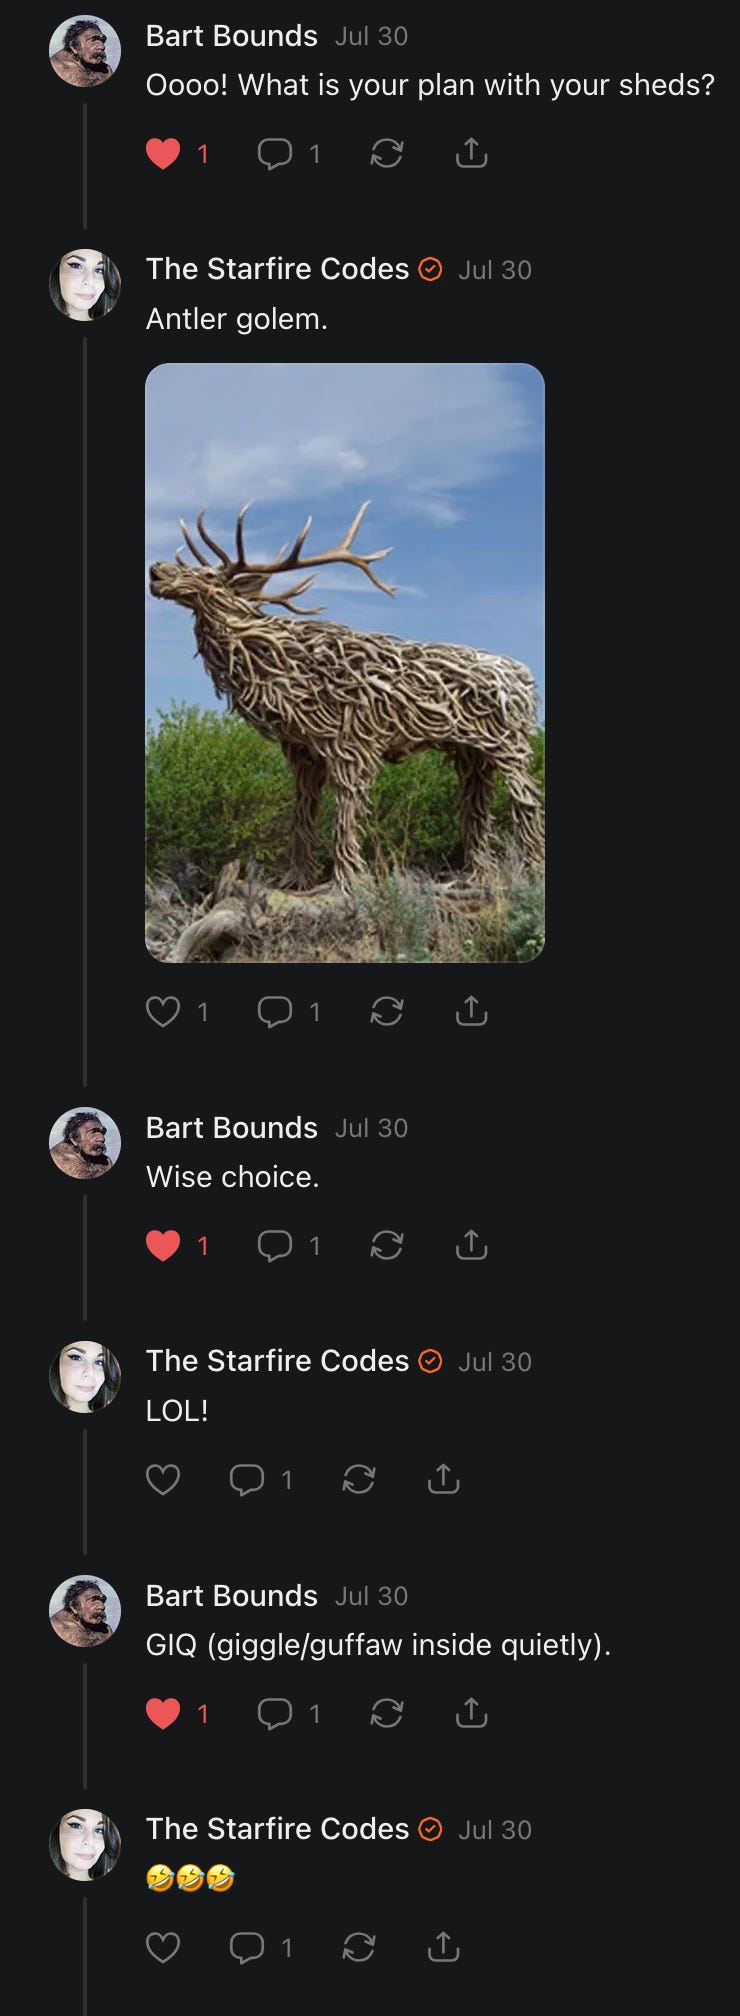Open the antler elk sculpture image
This screenshot has height=2016, width=740.
pos(345,662)
